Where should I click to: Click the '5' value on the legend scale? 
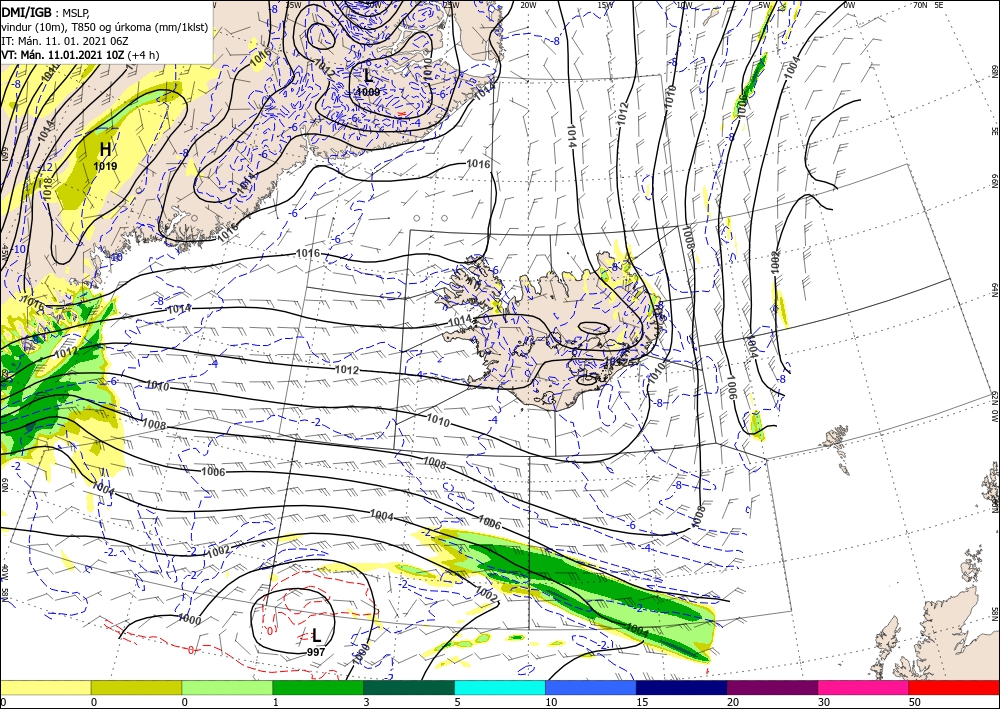point(457,702)
